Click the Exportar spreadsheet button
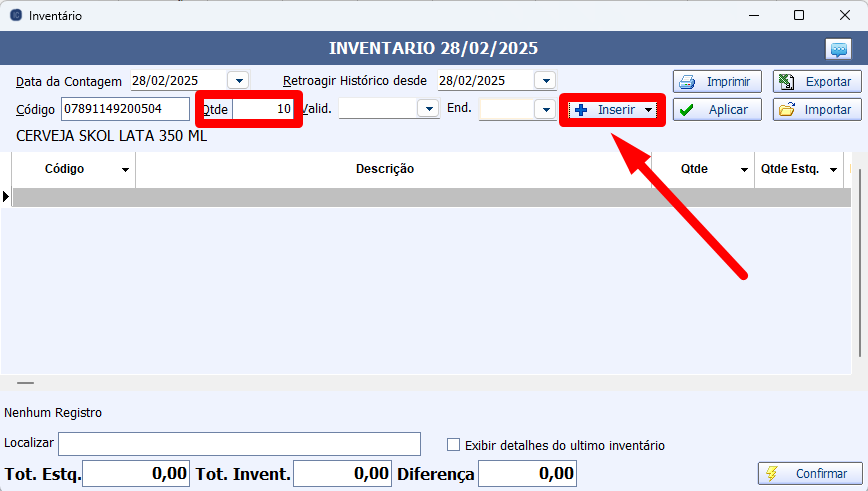This screenshot has height=491, width=868. 817,81
